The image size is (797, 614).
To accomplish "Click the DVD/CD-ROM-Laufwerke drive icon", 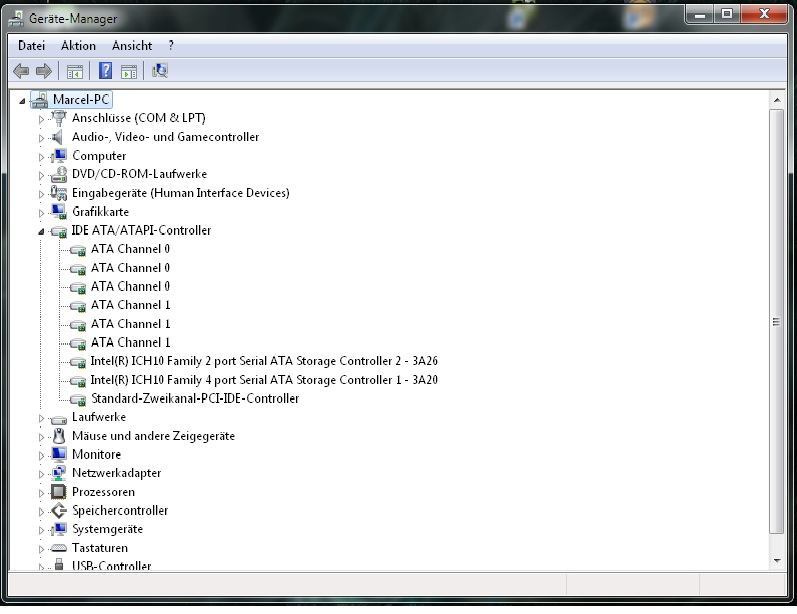I will [58, 174].
